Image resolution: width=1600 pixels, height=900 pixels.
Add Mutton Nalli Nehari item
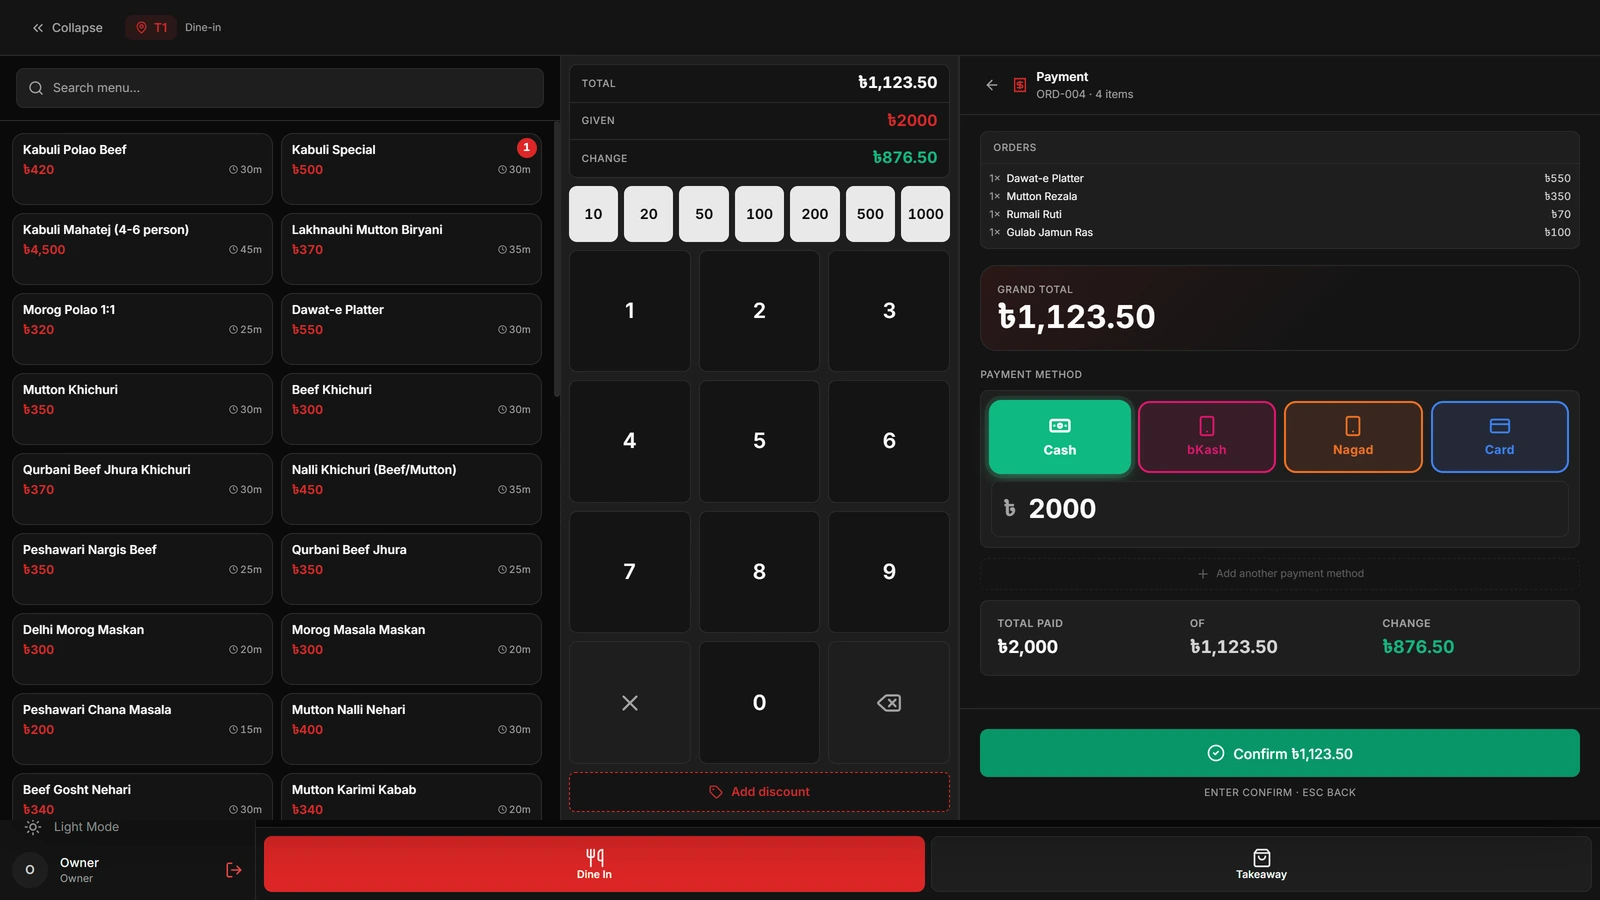point(411,729)
